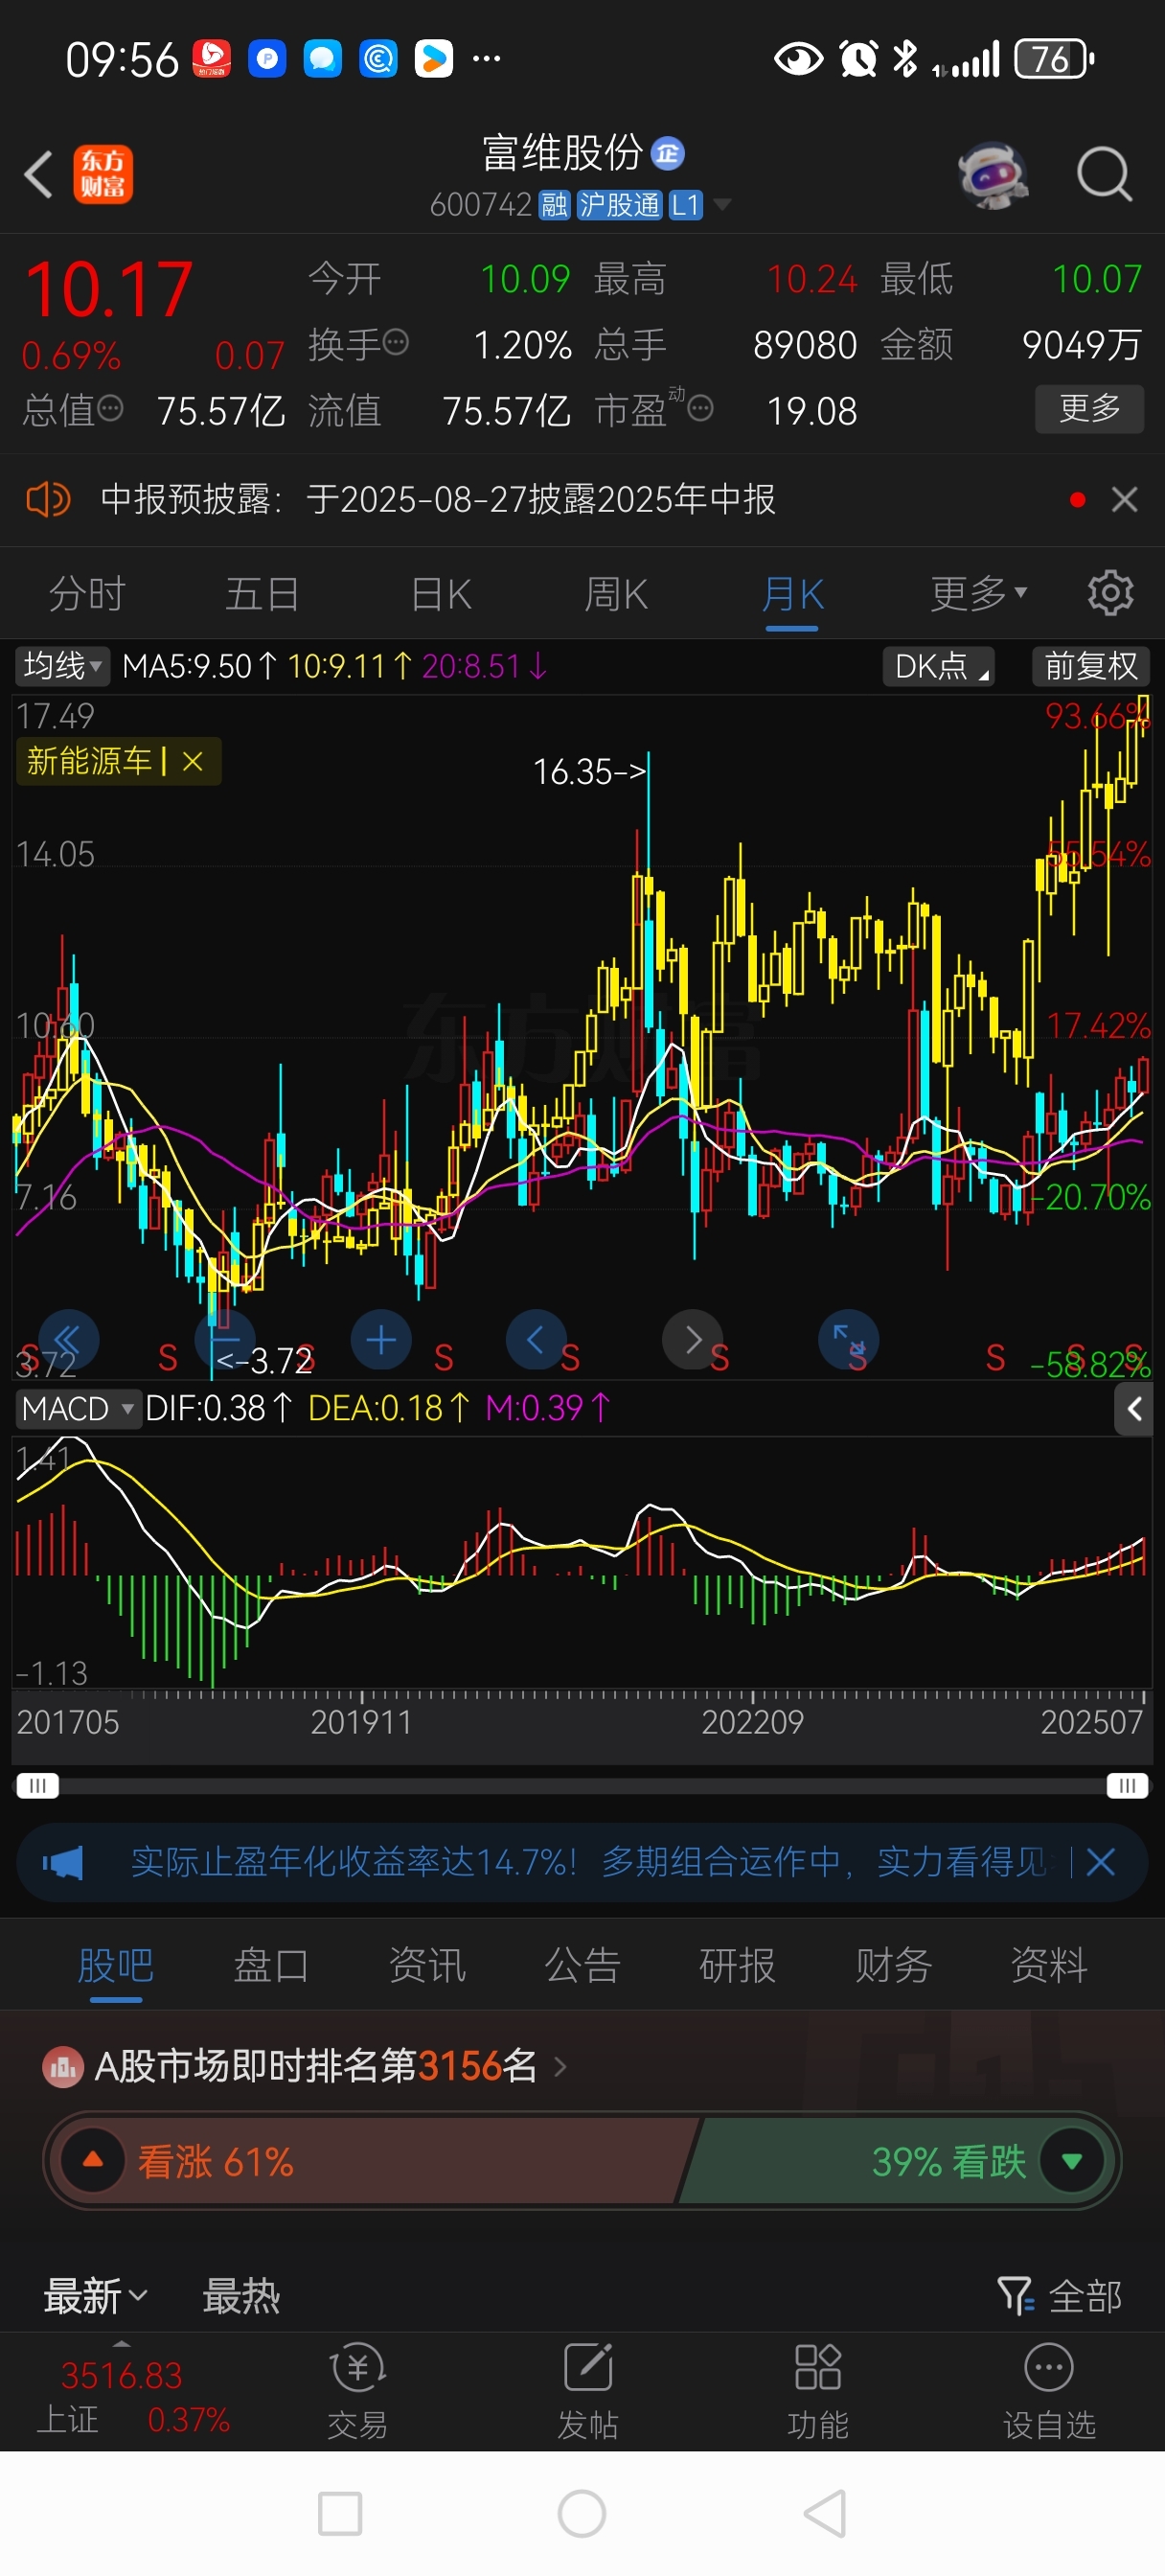1165x2576 pixels.
Task: Switch to 分时 chart tab
Action: [87, 594]
